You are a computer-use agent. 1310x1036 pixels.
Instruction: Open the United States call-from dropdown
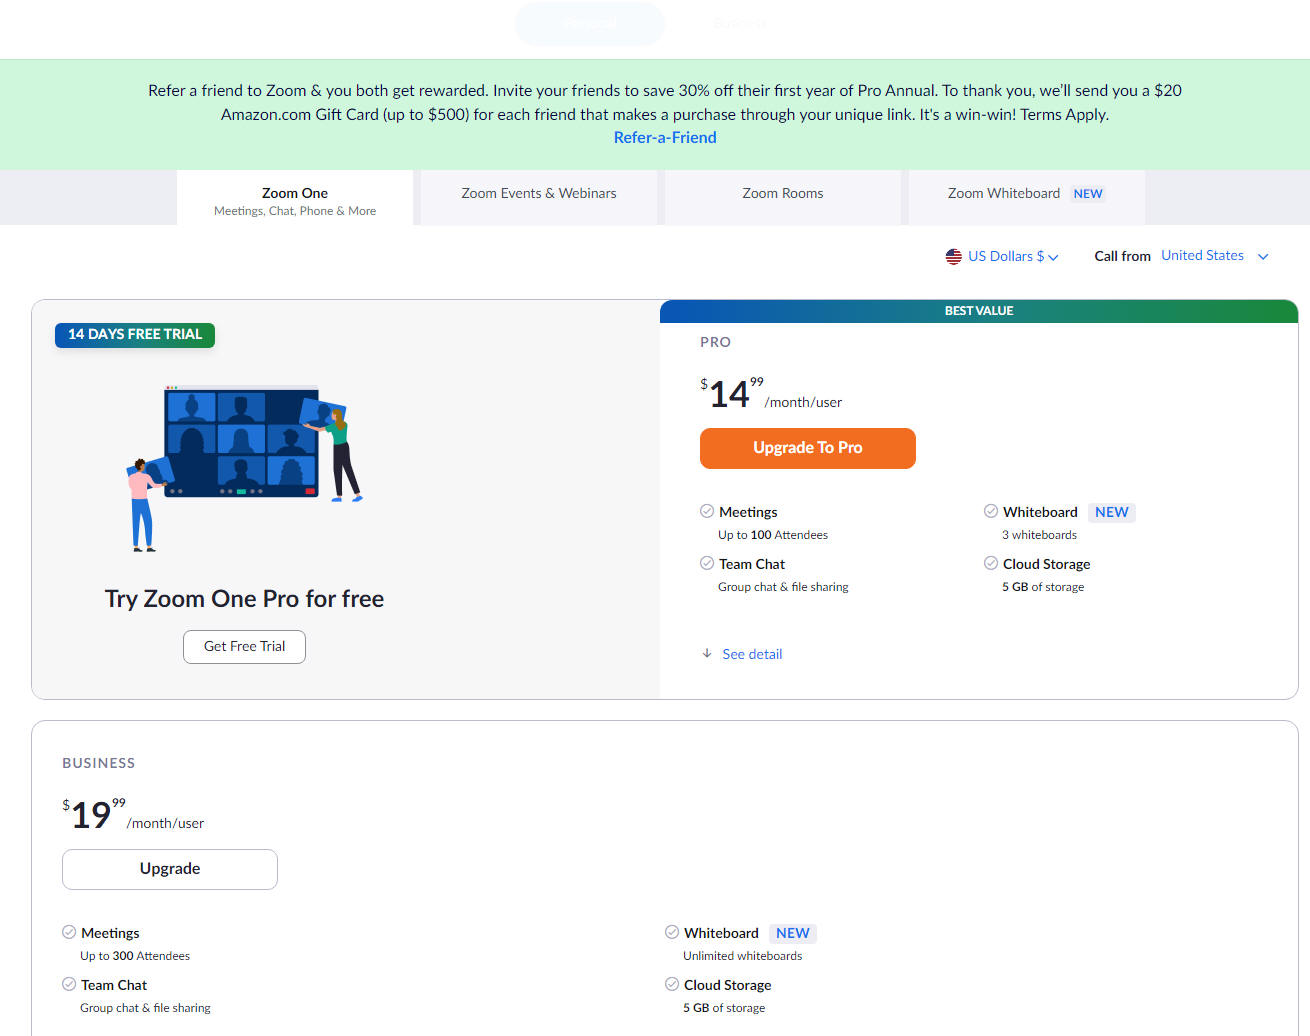pos(1214,256)
